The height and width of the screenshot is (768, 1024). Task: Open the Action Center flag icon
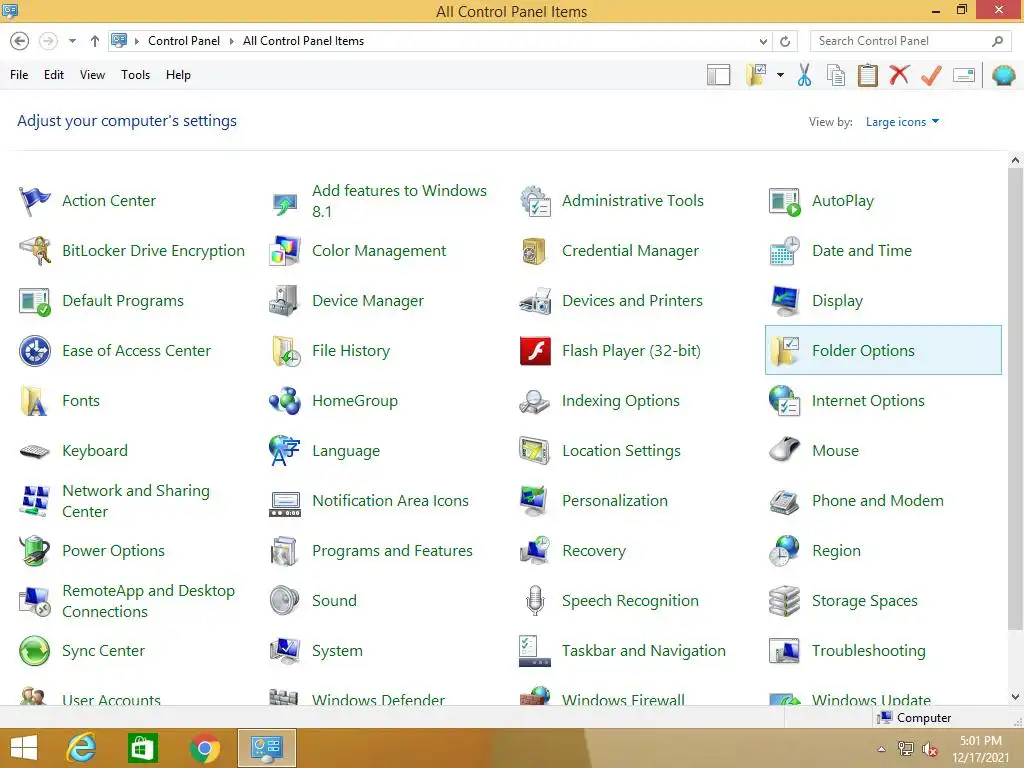coord(34,200)
